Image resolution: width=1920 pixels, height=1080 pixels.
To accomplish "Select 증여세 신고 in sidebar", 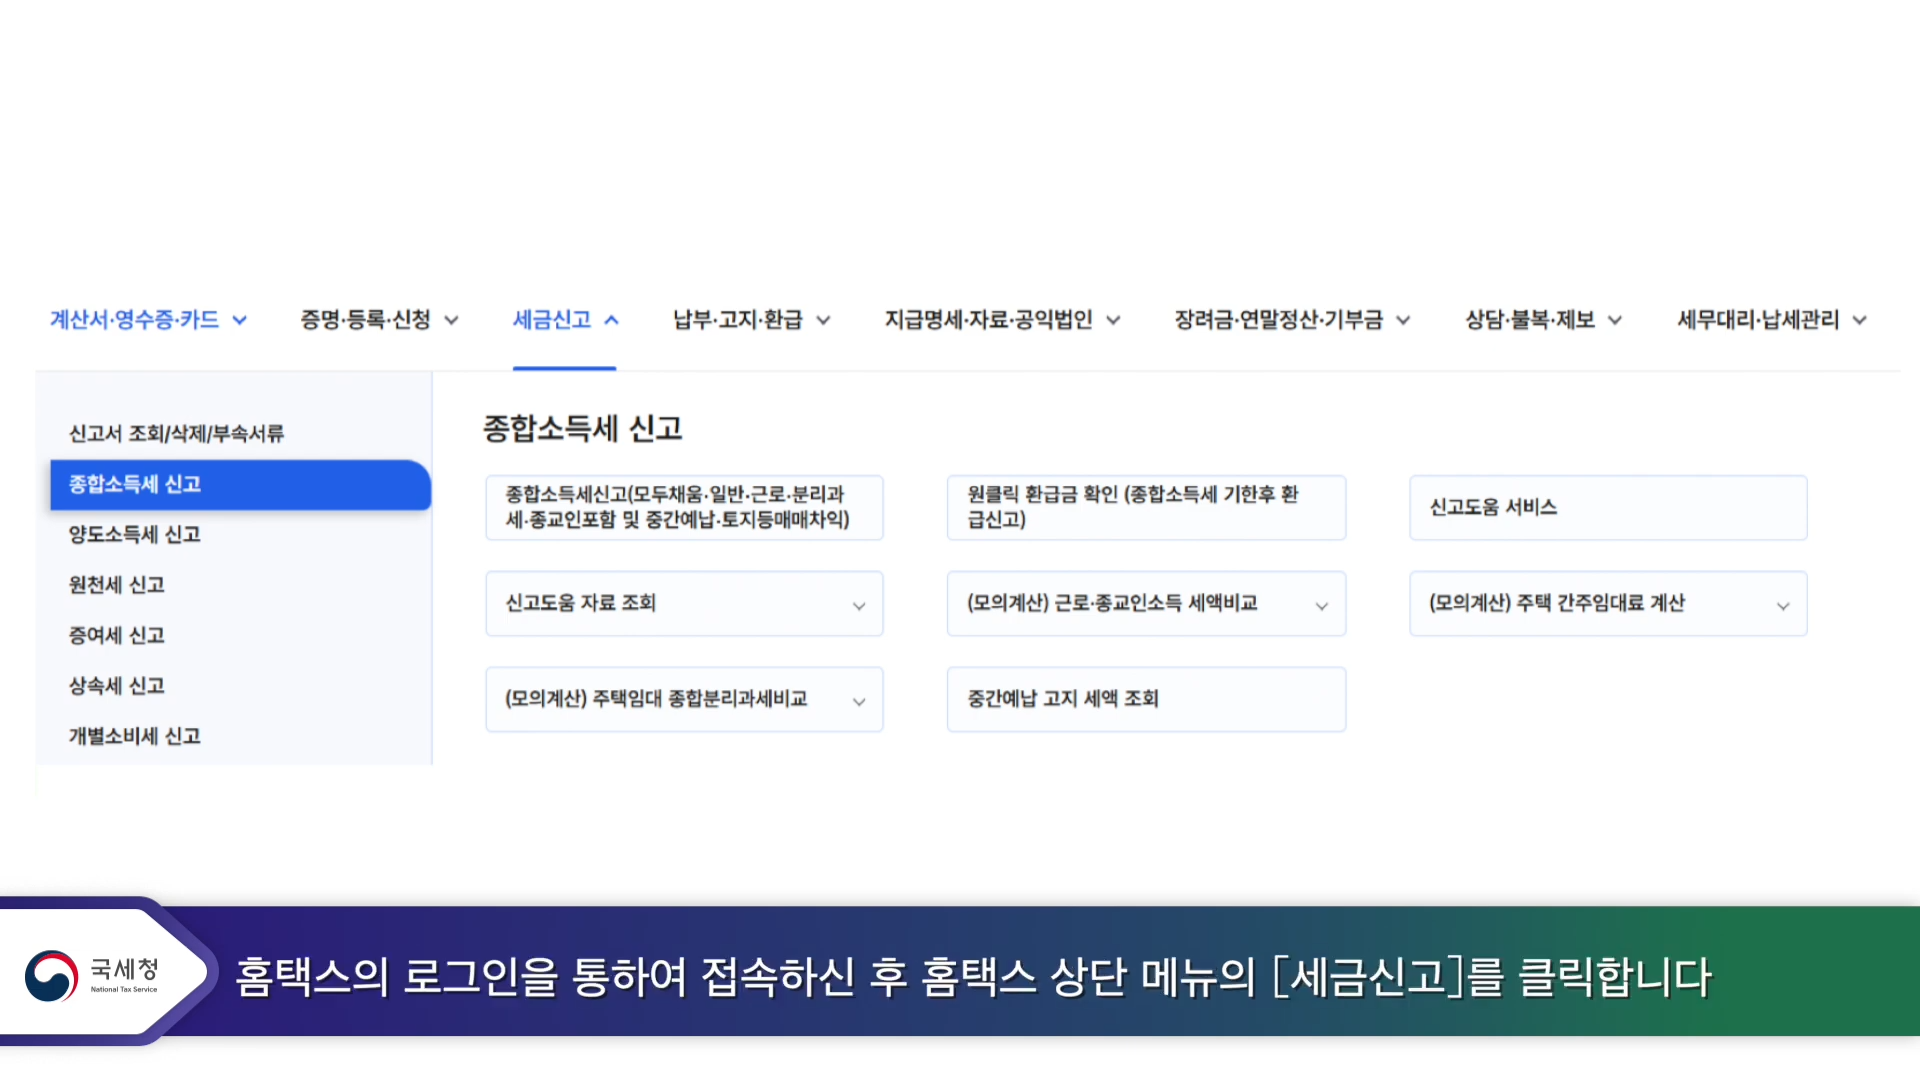I will click(x=116, y=636).
